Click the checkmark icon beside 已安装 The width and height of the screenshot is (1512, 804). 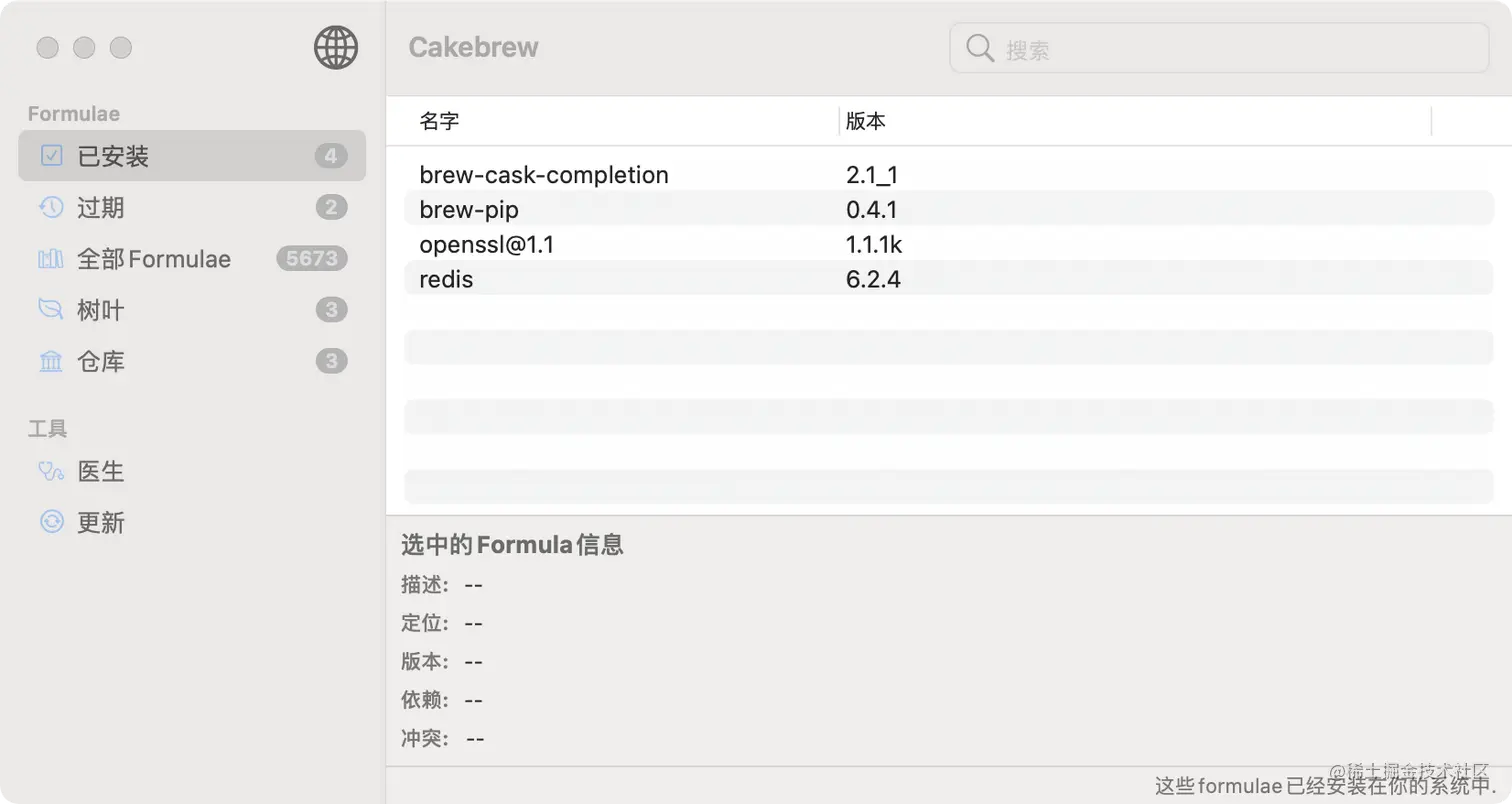coord(51,155)
